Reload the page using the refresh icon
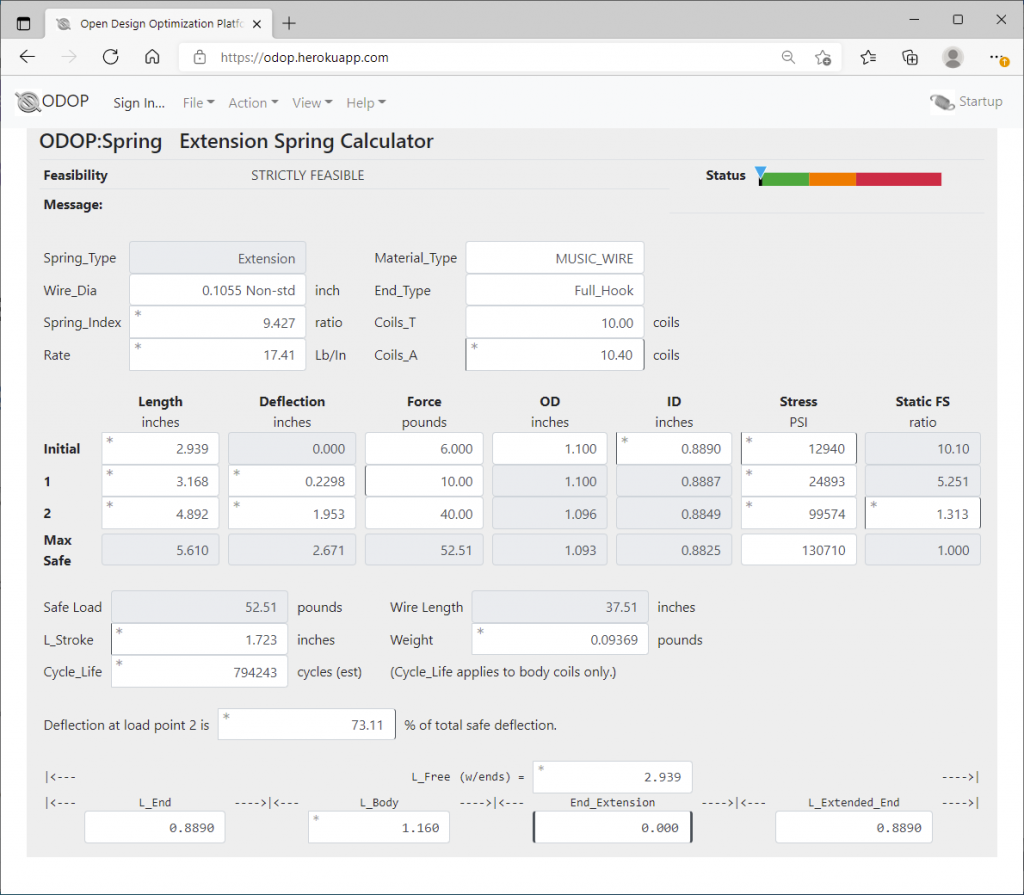 110,57
